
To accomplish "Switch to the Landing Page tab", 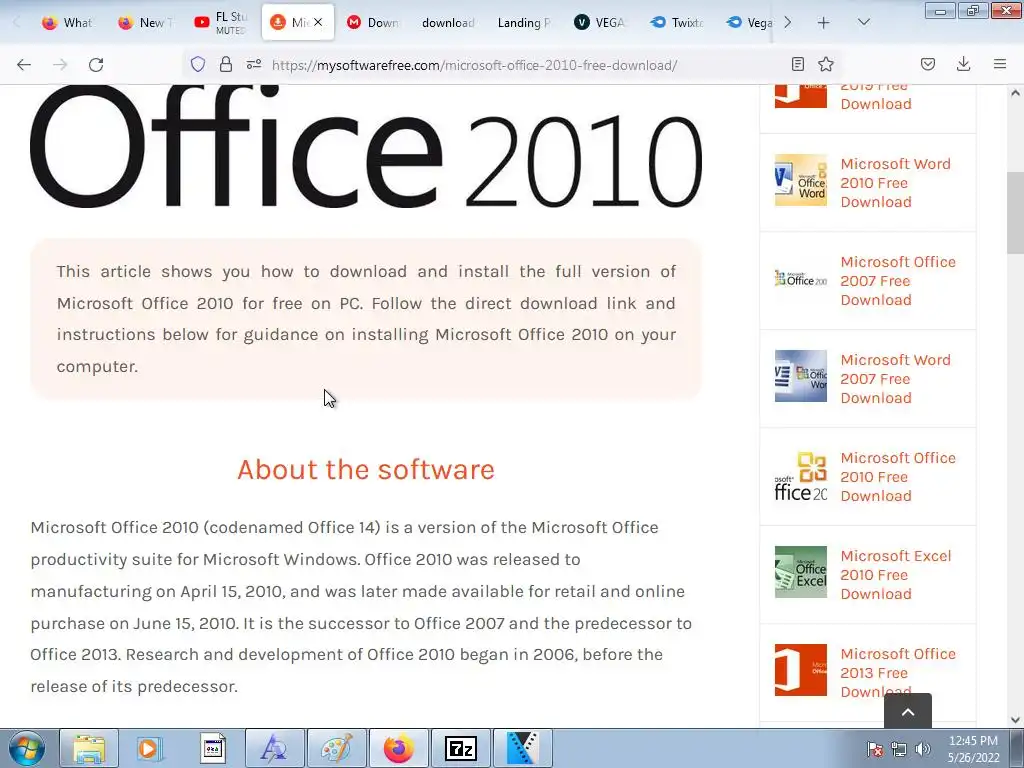I will coord(525,22).
